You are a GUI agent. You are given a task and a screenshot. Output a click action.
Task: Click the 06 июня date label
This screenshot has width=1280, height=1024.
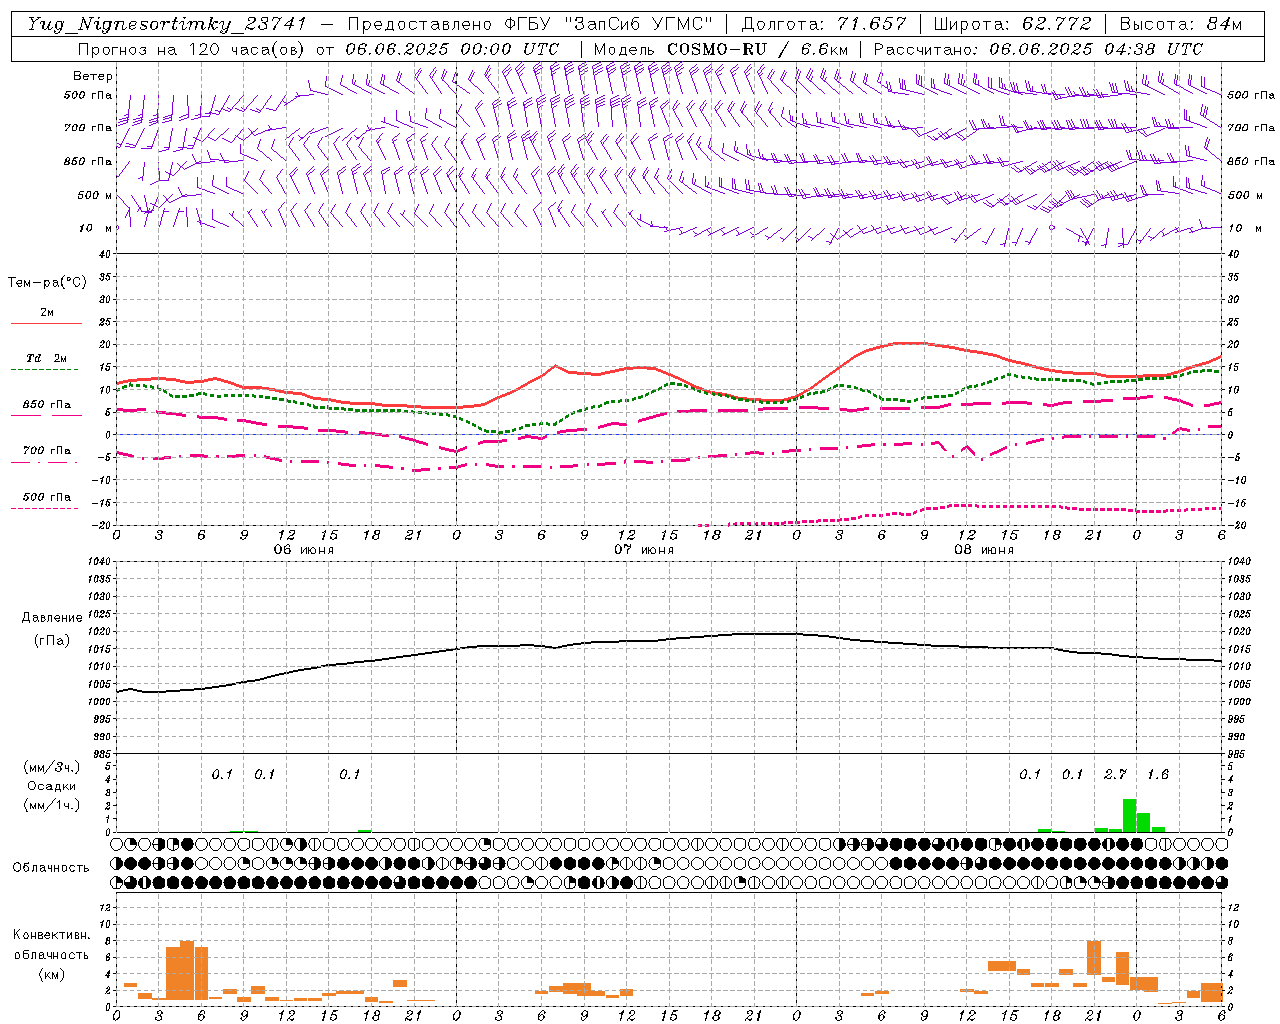click(304, 550)
